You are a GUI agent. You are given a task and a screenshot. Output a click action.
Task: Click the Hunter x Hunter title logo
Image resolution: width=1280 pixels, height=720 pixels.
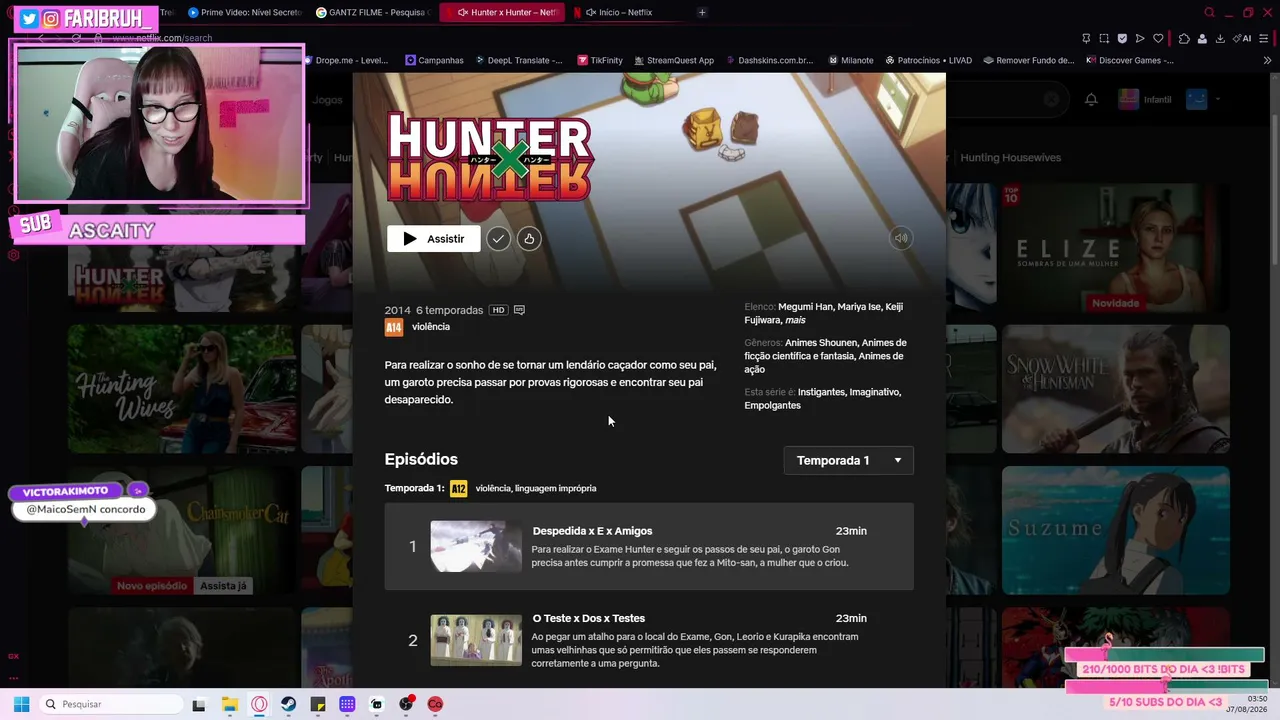click(490, 157)
